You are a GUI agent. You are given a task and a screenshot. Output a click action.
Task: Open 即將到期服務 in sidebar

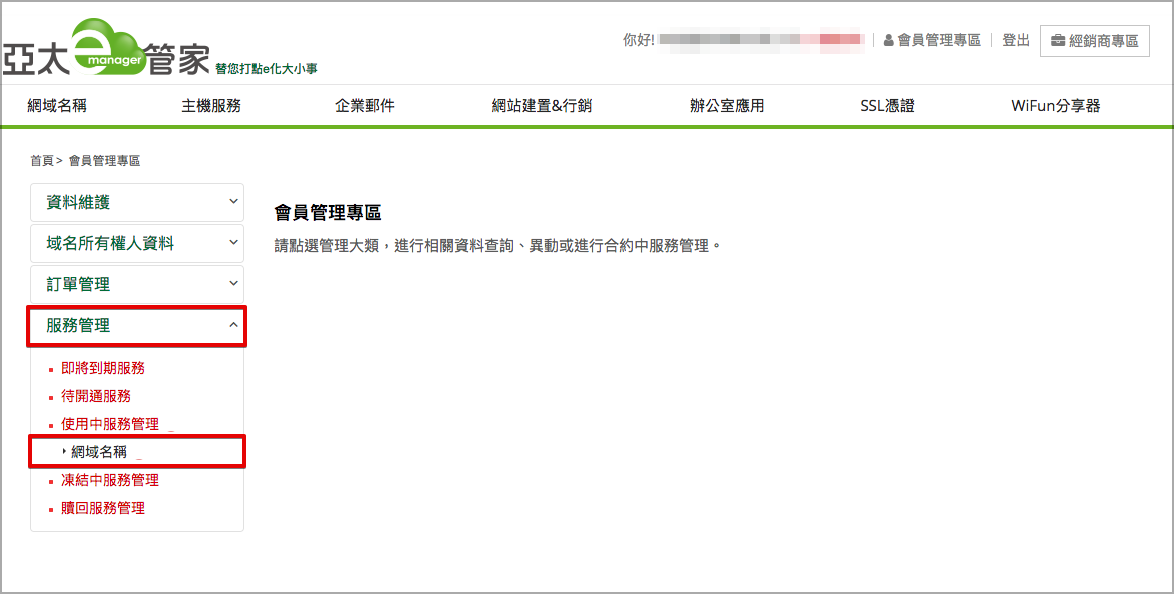[x=103, y=369]
